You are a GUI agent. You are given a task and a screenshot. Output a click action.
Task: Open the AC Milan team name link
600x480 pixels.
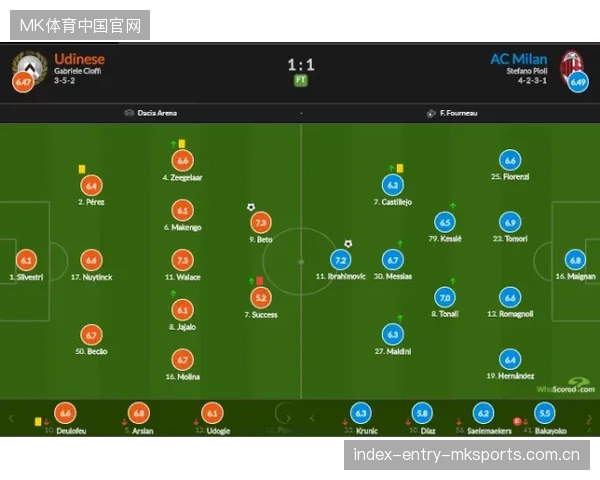coord(519,59)
